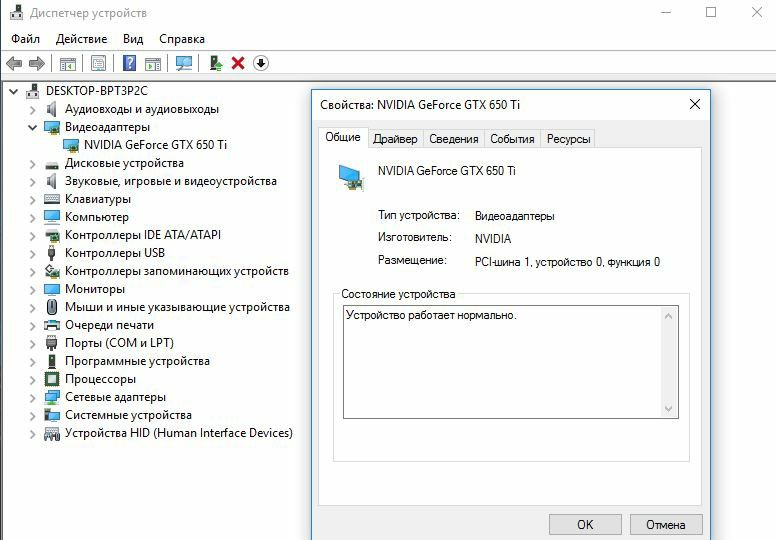Click the Мыши mouse icon
The height and width of the screenshot is (540, 776).
(51, 307)
